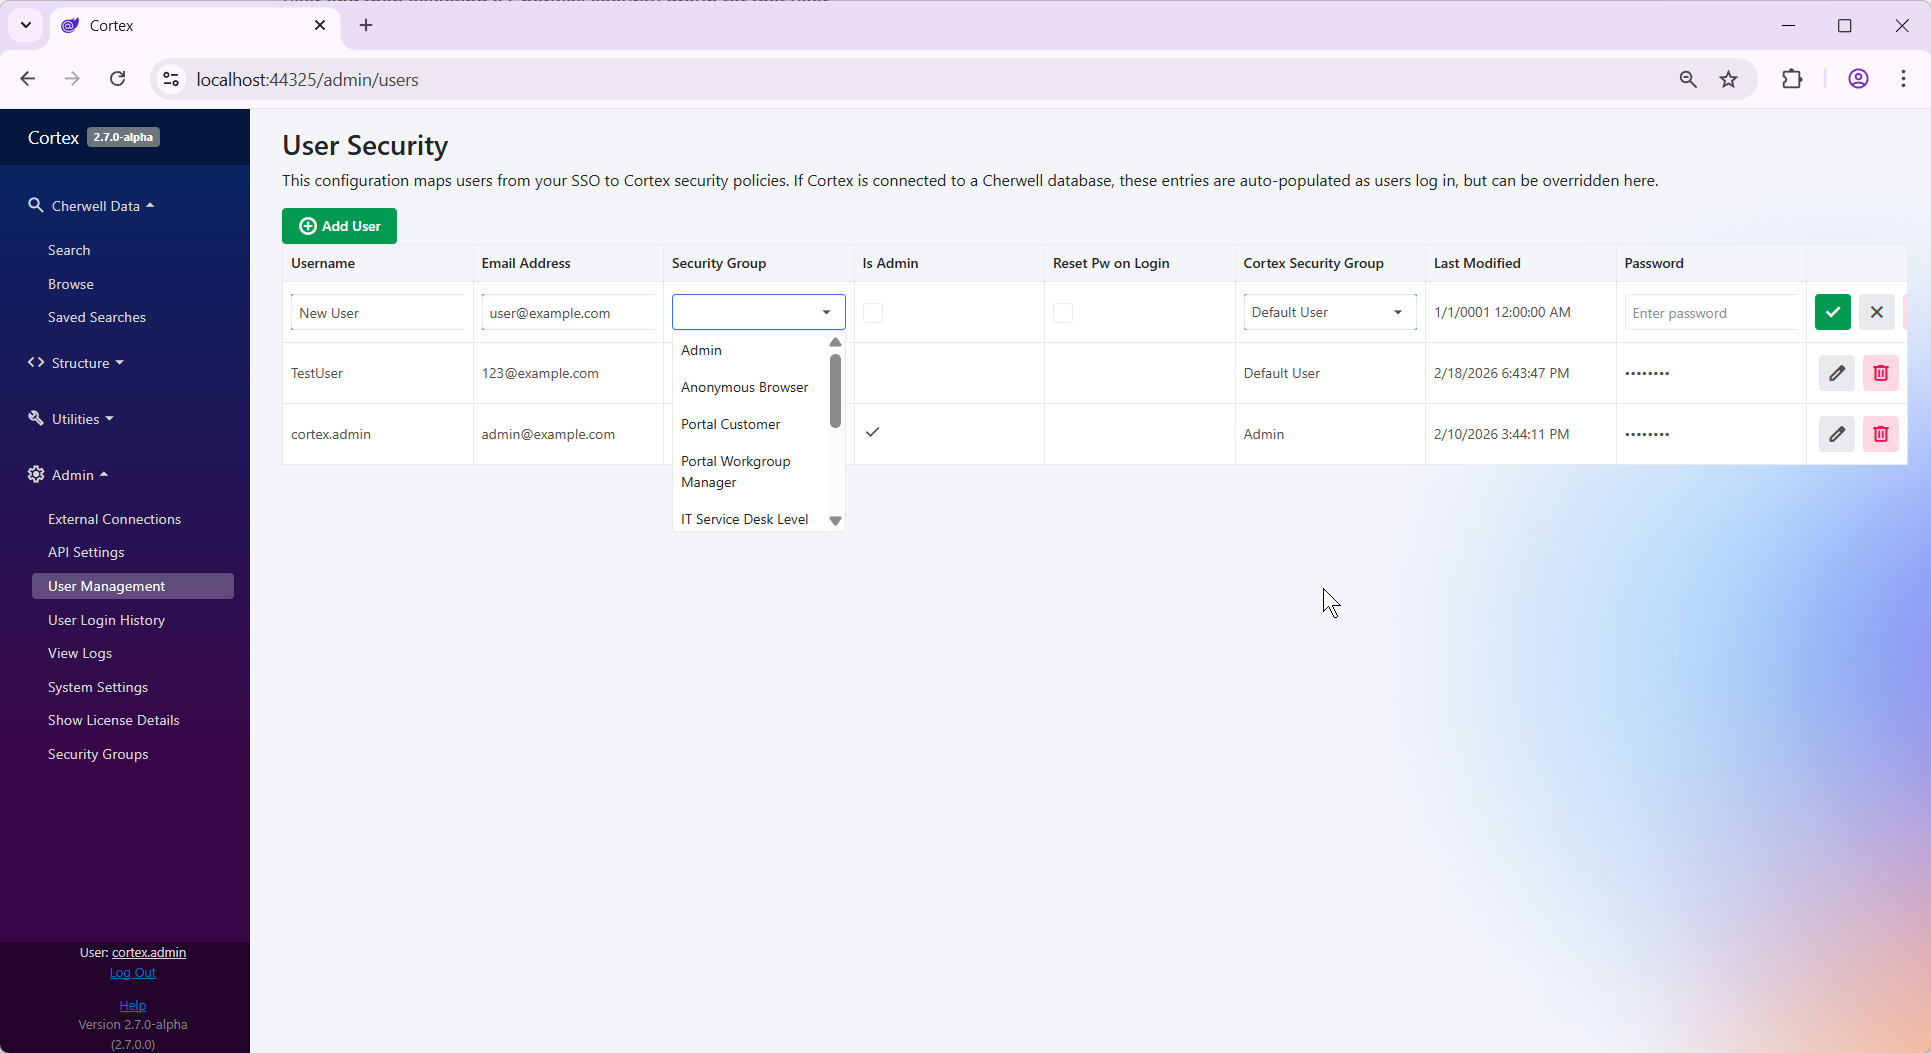Screen dimensions: 1931x1053
Task: Open the Cortex Security Group dropdown
Action: 1329,311
